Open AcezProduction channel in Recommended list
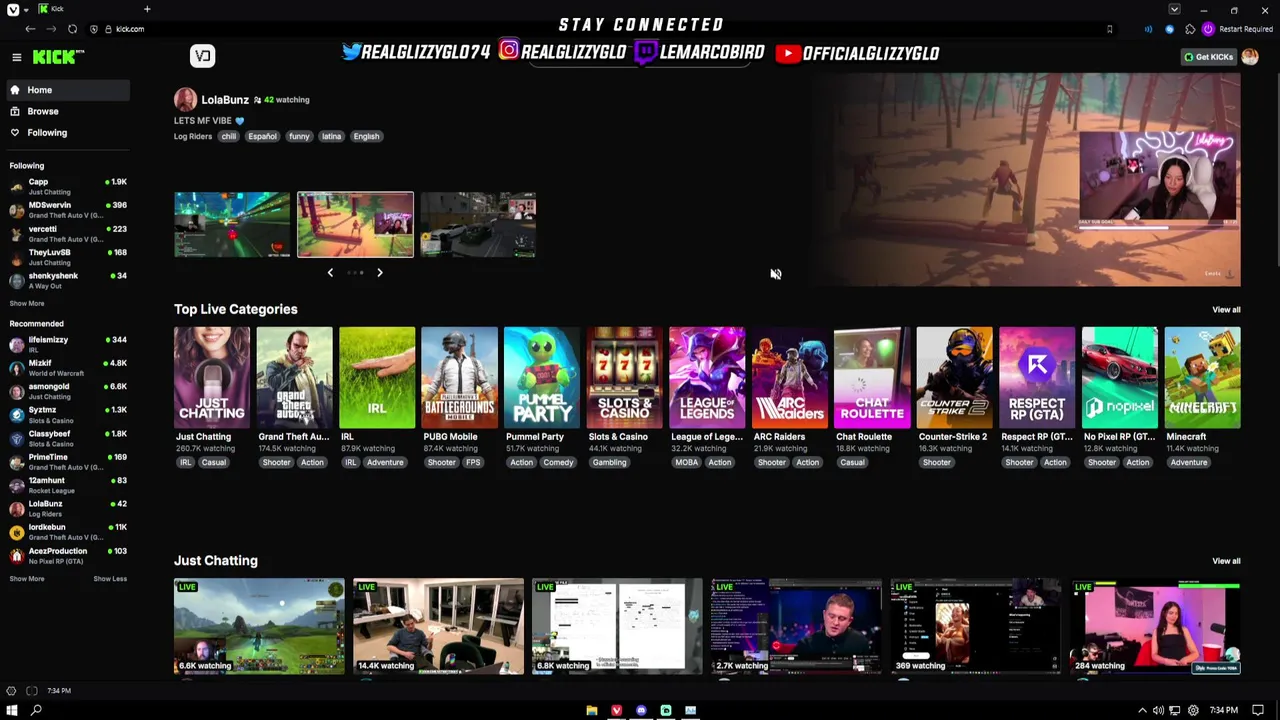Image resolution: width=1280 pixels, height=720 pixels. [68, 555]
